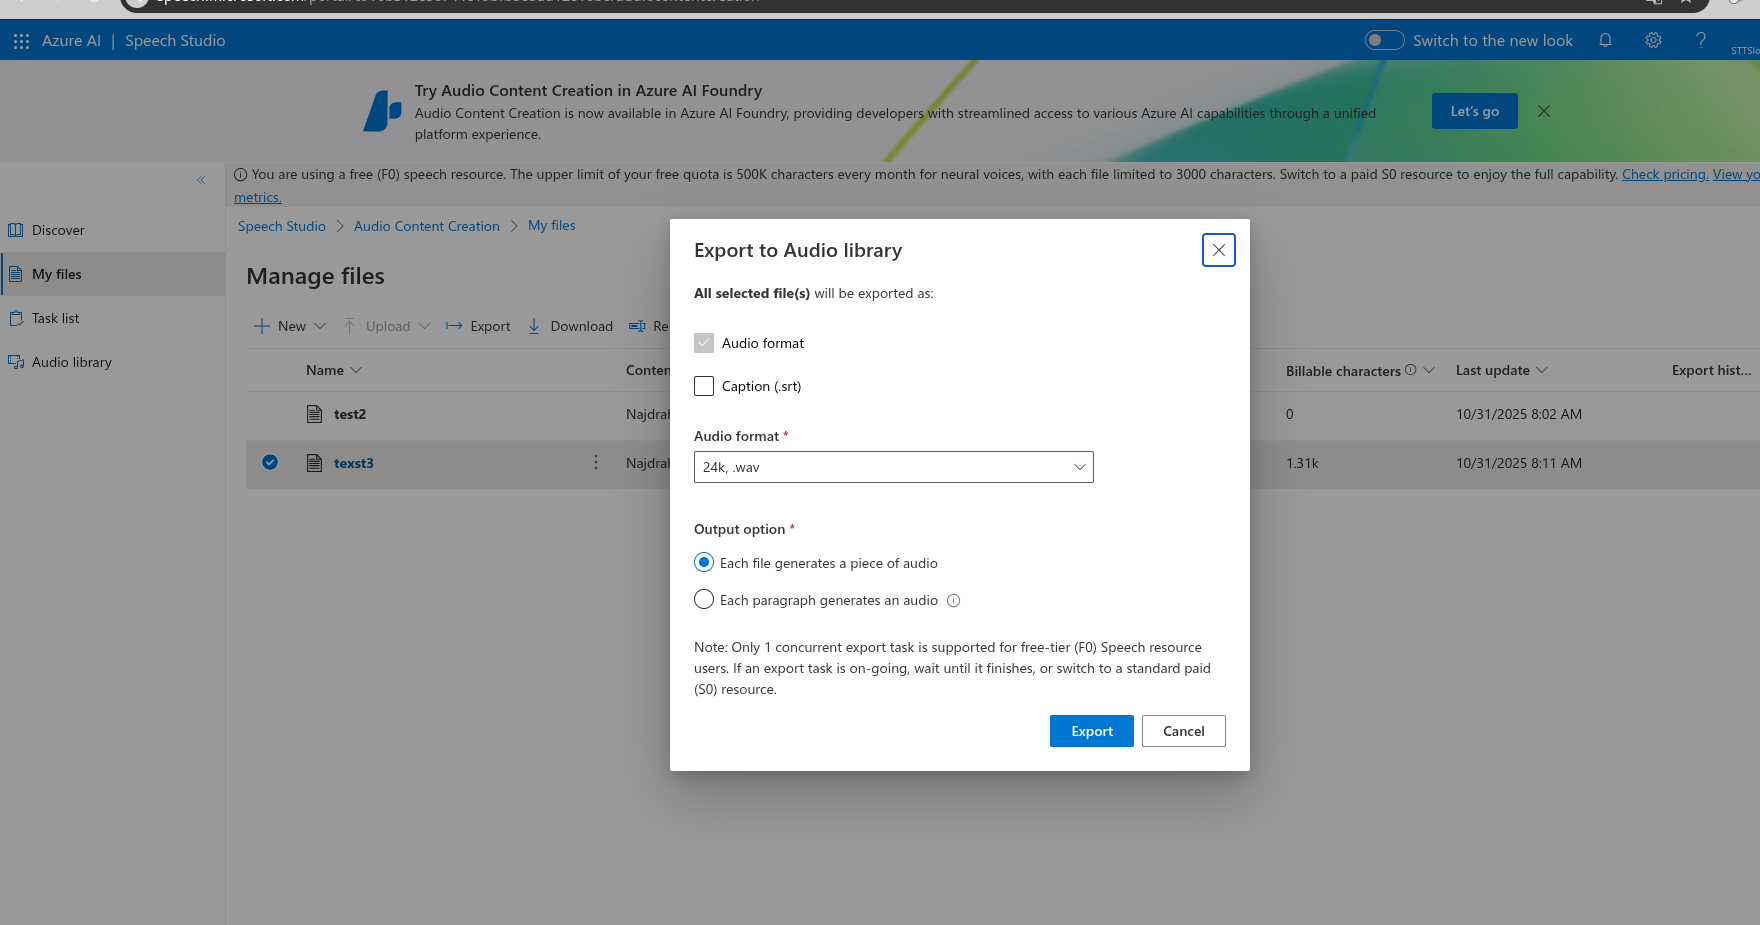
Task: Select Each paragraph generates an audio
Action: click(704, 600)
